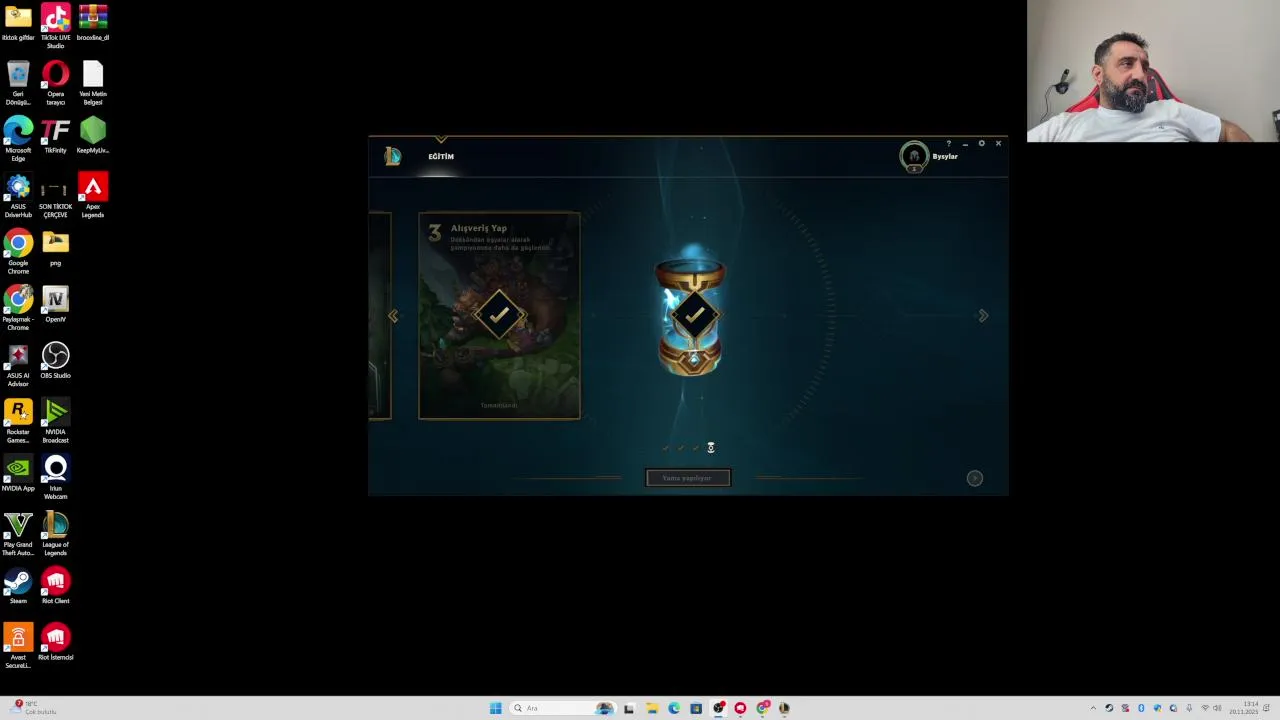Open Steam desktop shortcut
The height and width of the screenshot is (720, 1280).
tap(18, 586)
